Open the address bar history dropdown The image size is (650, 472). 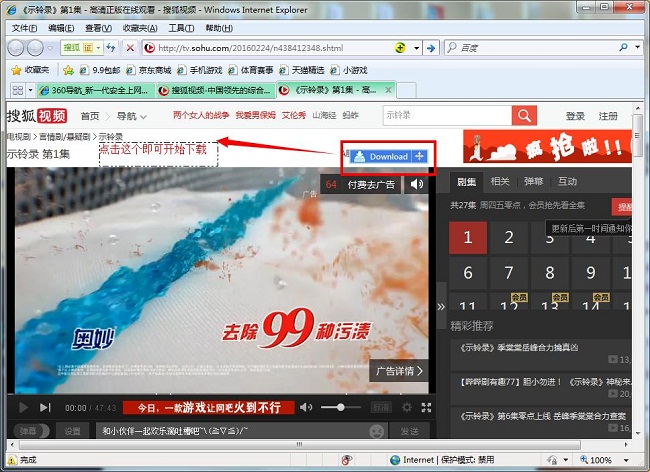tap(416, 48)
